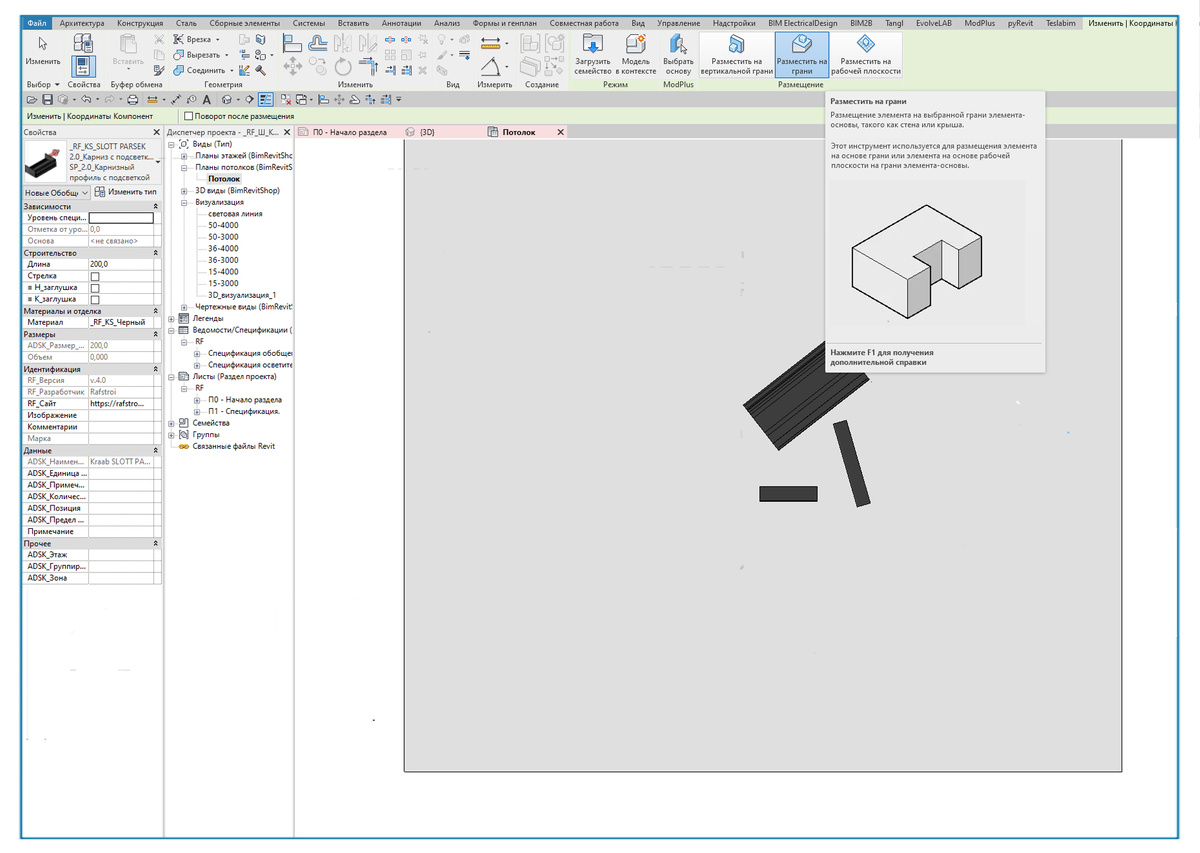This screenshot has height=853, width=1200.
Task: Click the Материал value _RF_KS_Черный
Action: point(121,323)
